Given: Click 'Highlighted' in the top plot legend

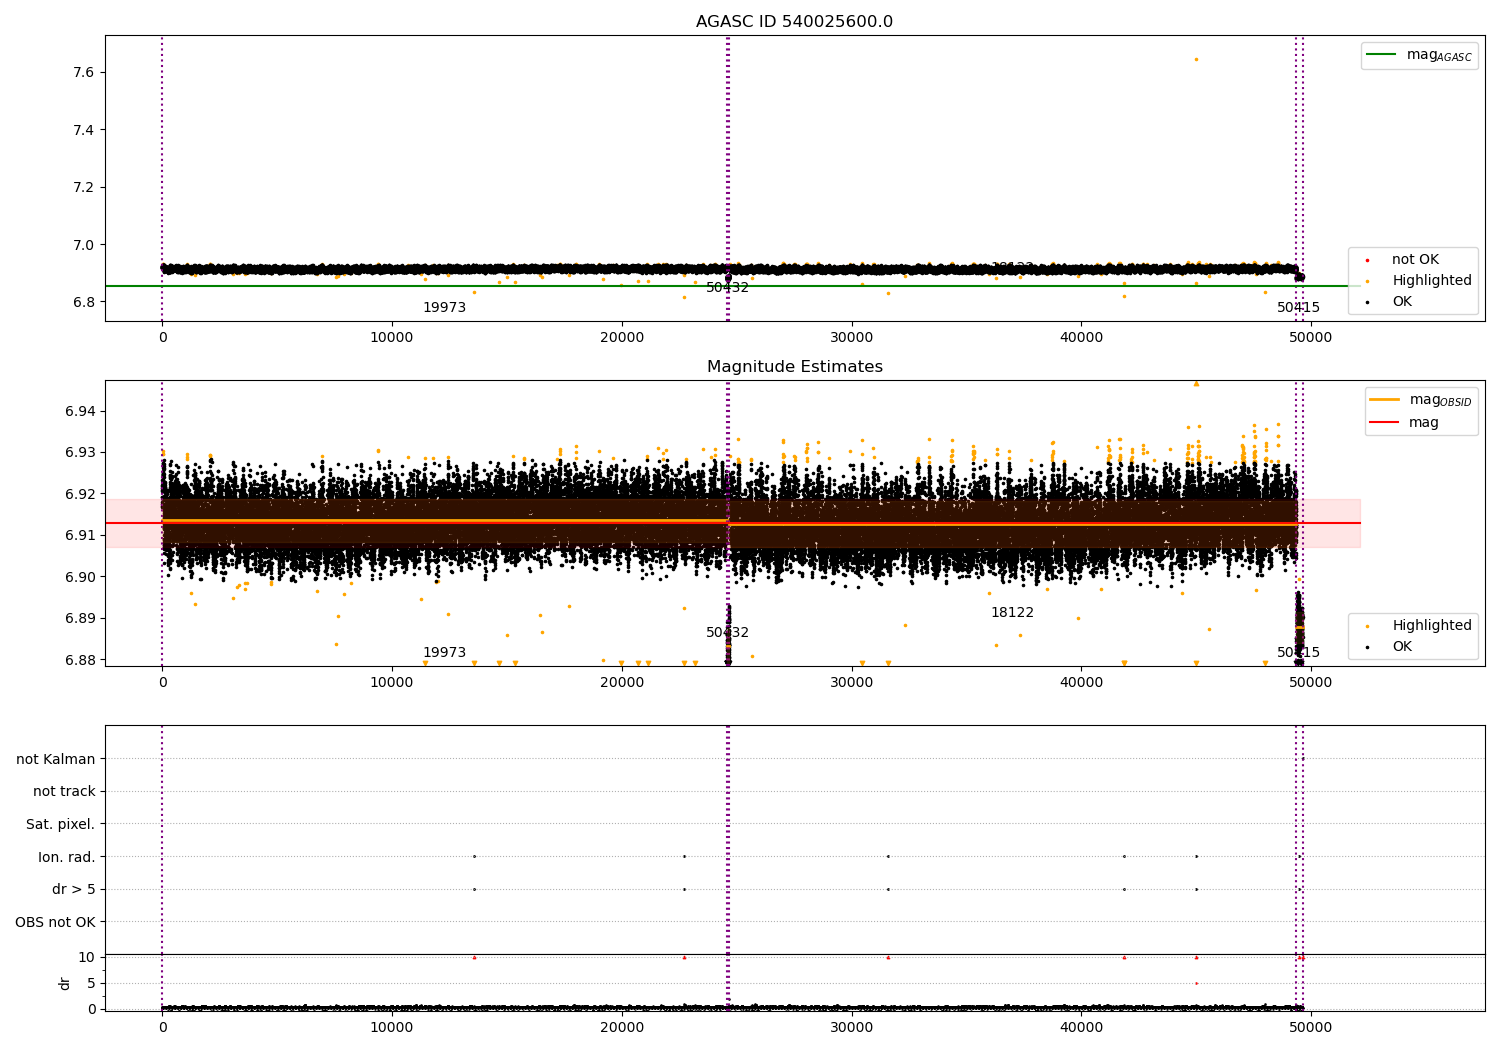Looking at the screenshot, I should coord(1432,281).
